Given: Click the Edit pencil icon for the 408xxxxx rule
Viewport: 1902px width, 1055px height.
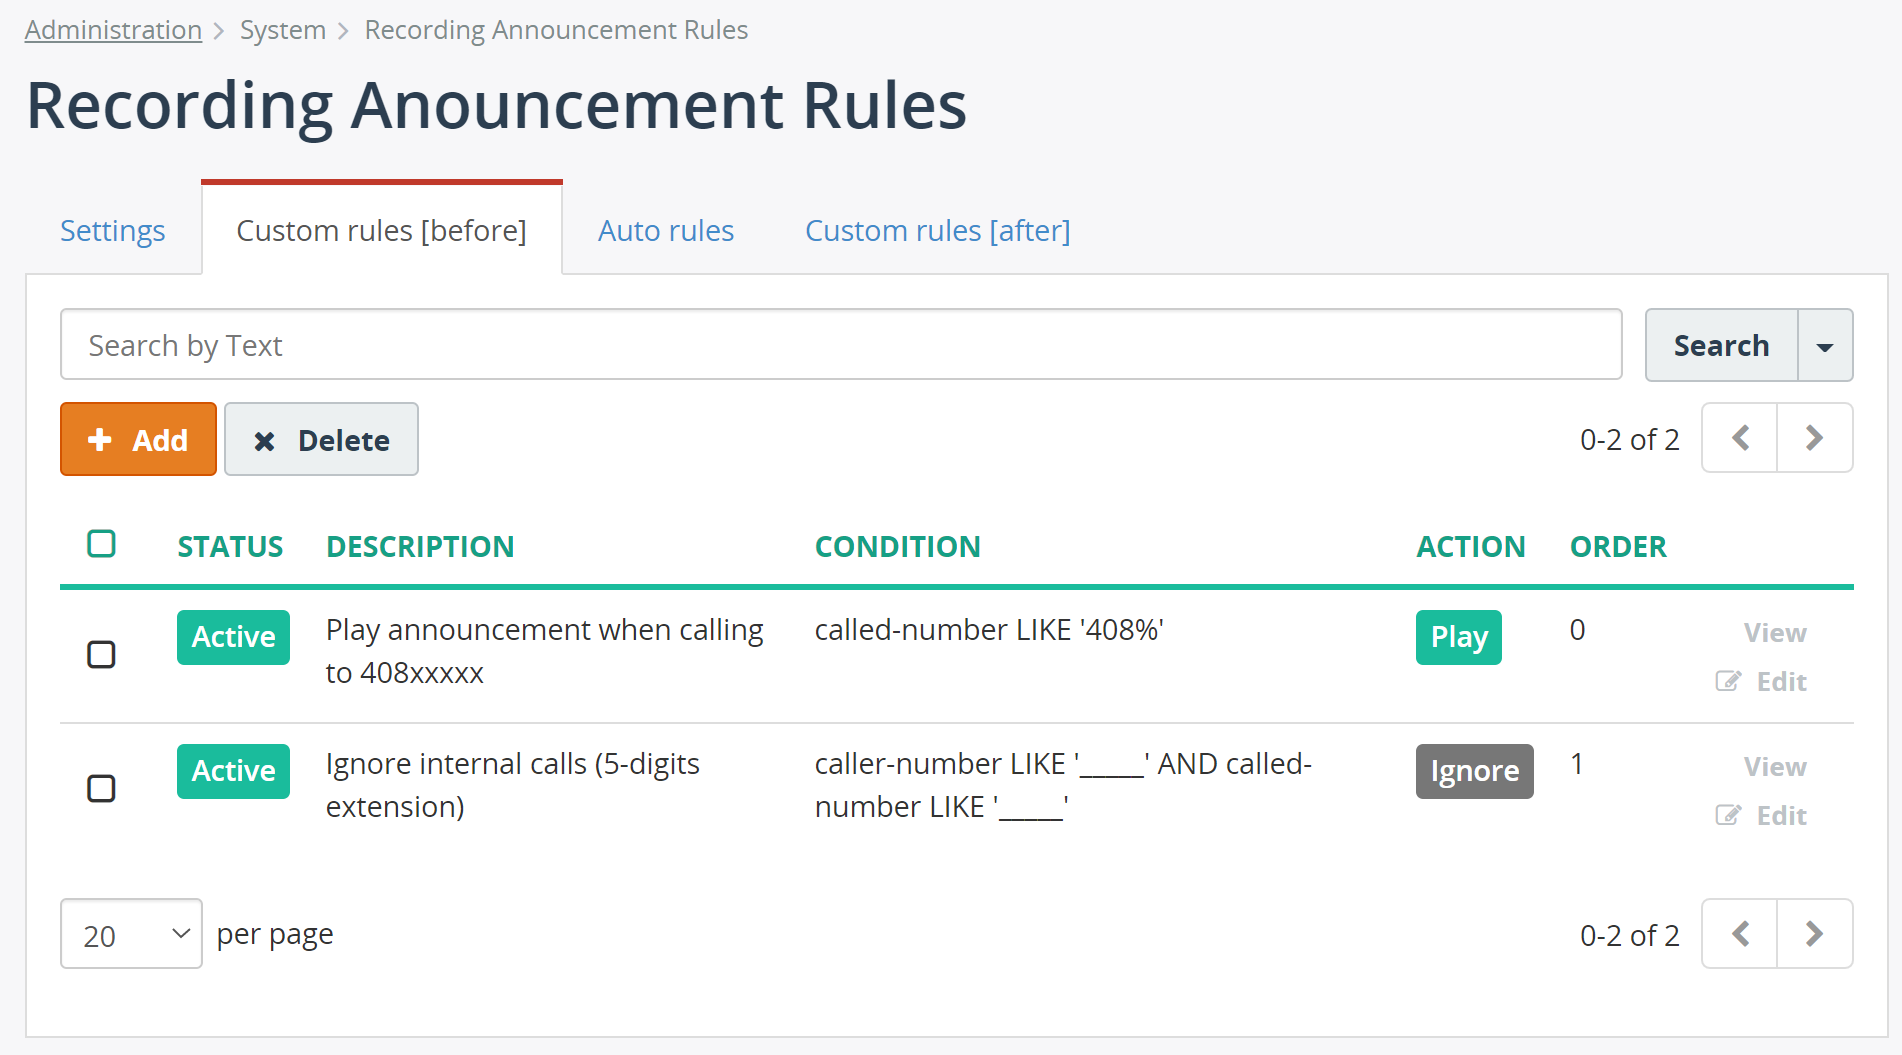Looking at the screenshot, I should (1727, 681).
